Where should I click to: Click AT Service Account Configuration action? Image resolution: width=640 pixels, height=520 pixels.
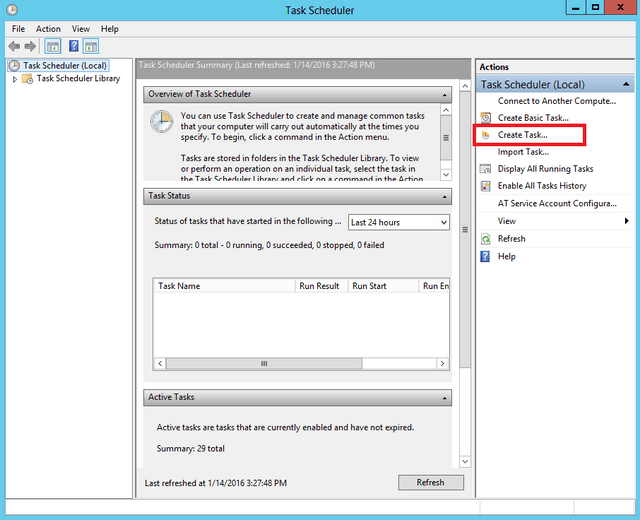(557, 204)
